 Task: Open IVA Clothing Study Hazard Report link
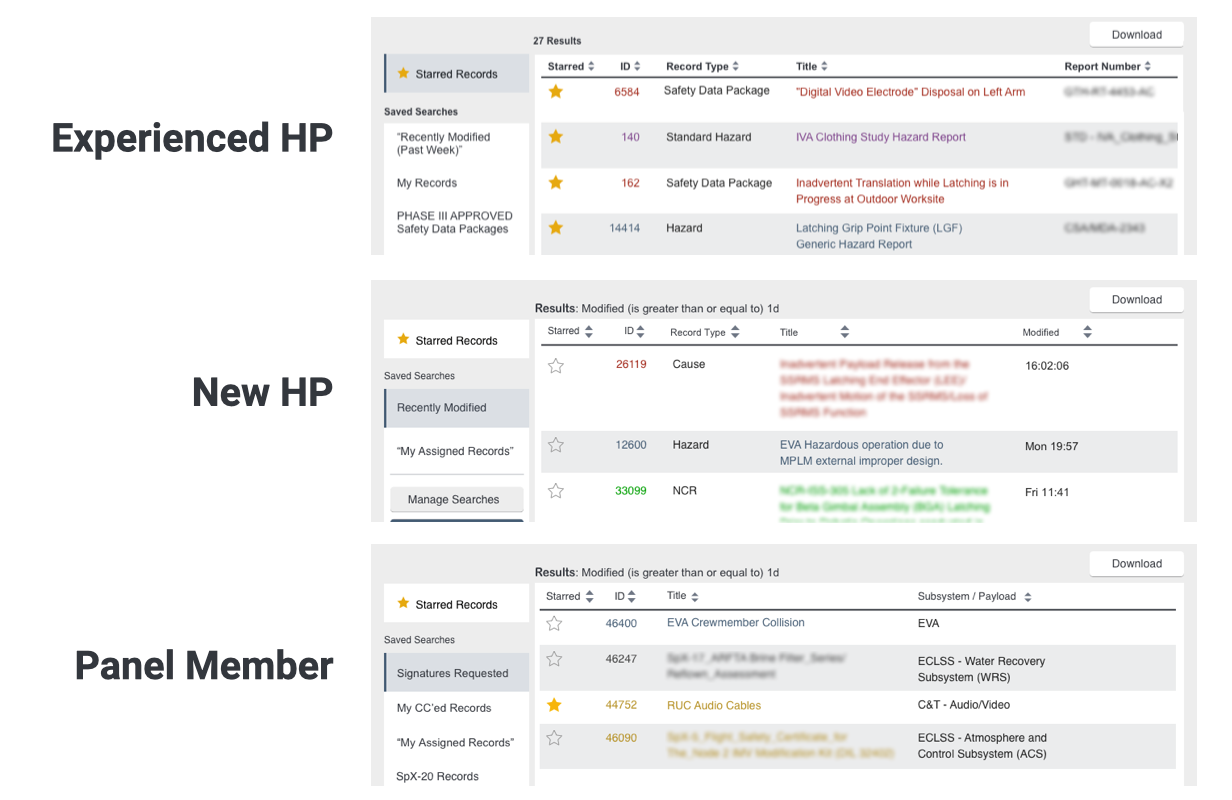coord(880,137)
